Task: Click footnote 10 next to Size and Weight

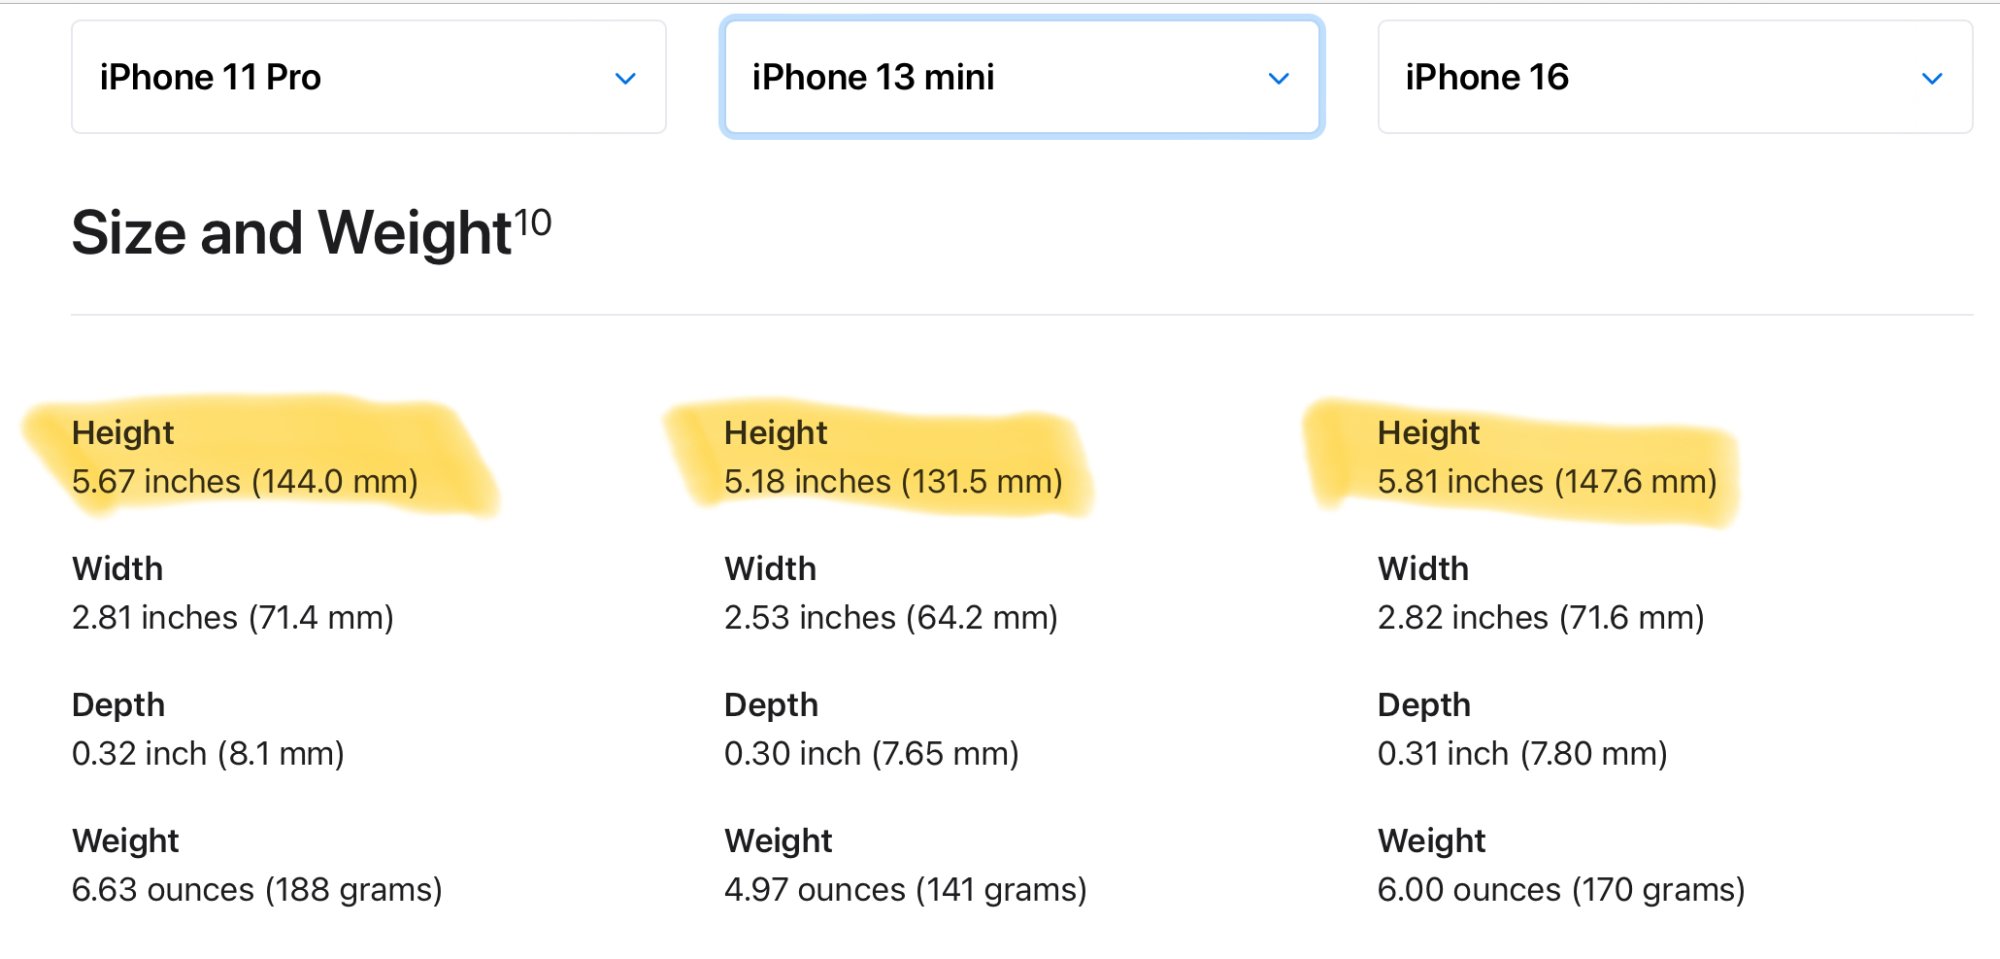Action: point(533,222)
